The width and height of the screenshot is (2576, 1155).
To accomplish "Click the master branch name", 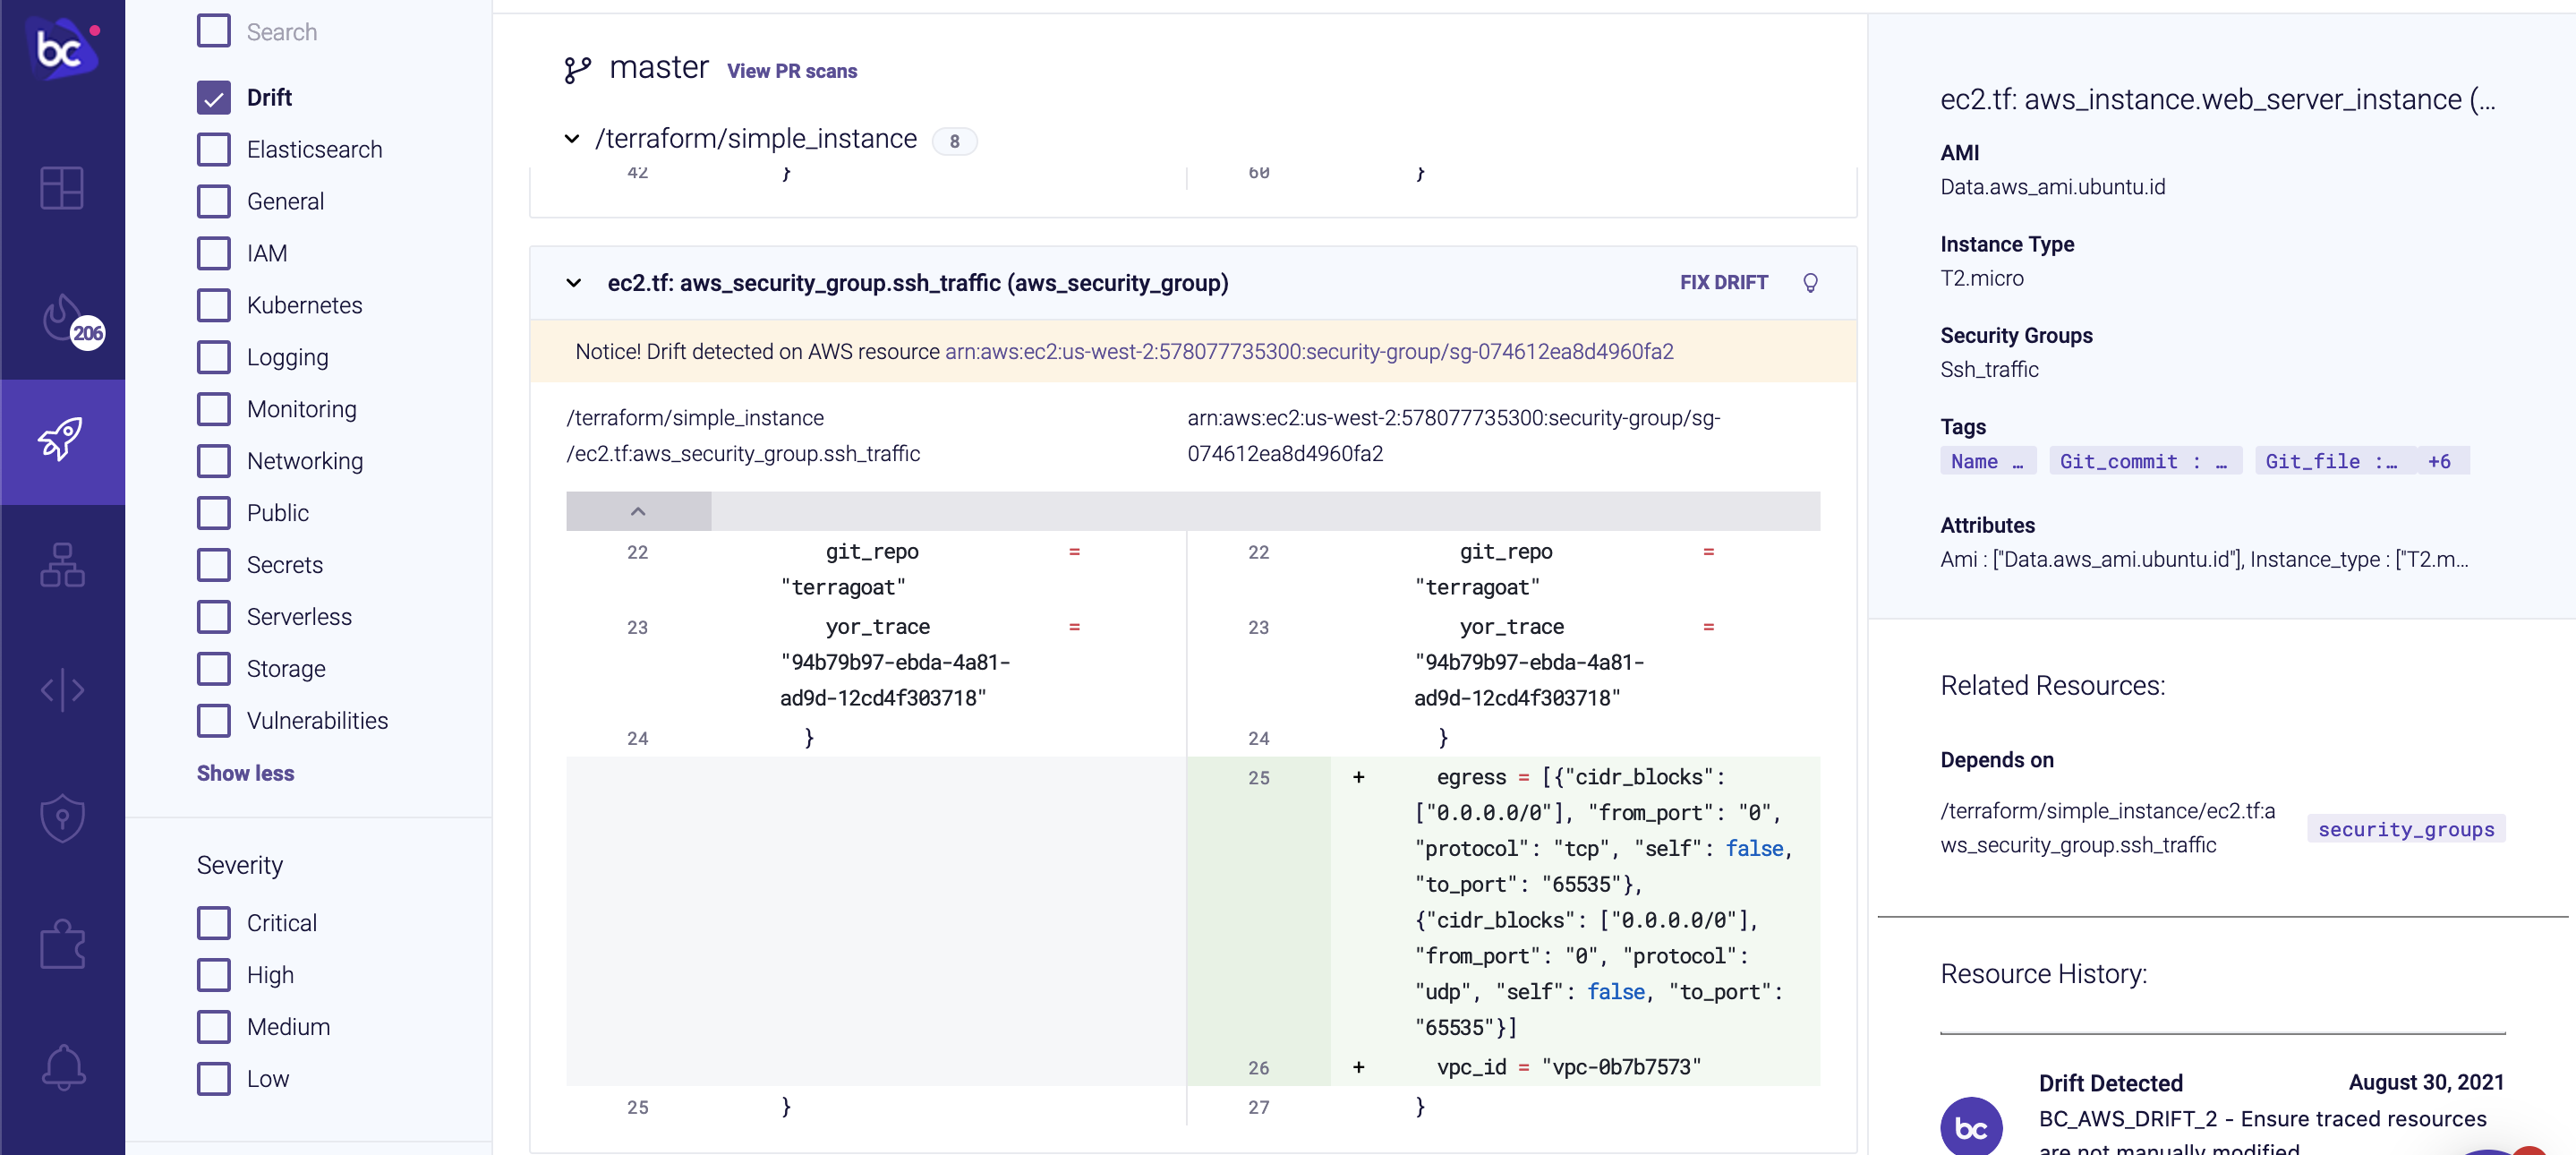I will pos(658,68).
